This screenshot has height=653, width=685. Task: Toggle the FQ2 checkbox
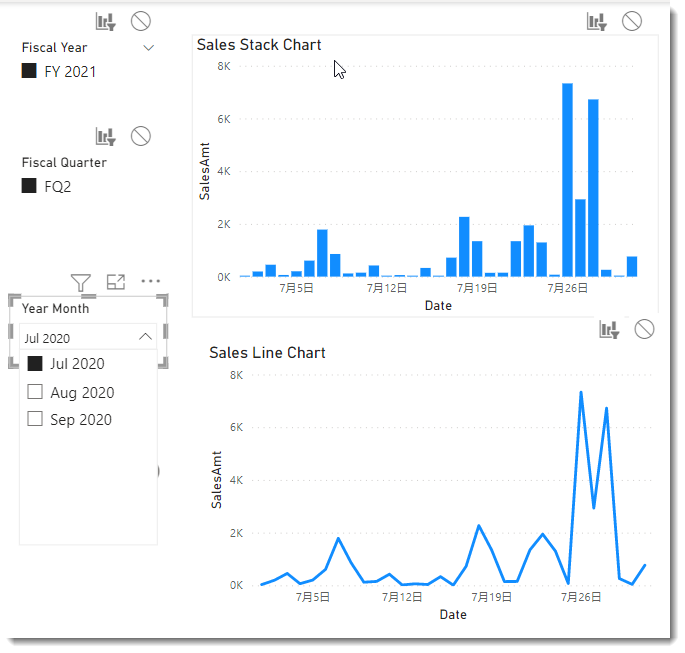click(x=29, y=186)
